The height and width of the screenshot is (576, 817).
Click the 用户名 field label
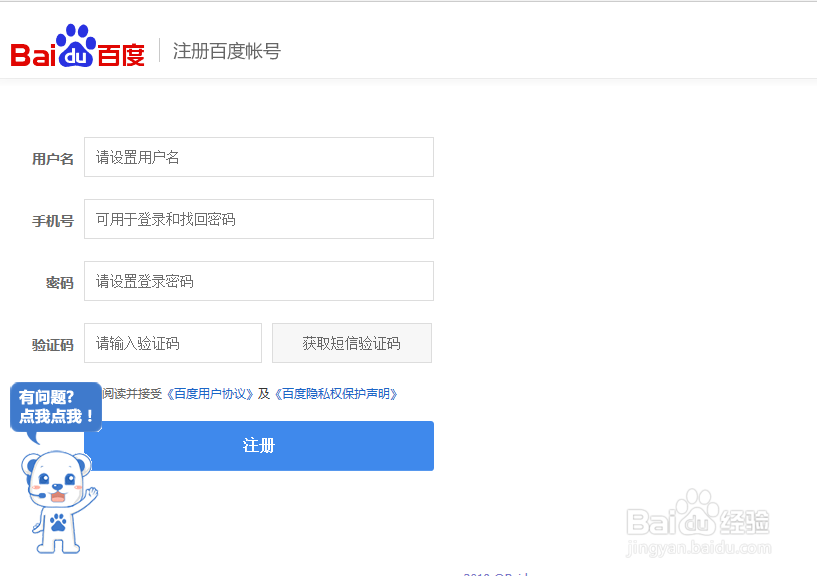pyautogui.click(x=53, y=158)
